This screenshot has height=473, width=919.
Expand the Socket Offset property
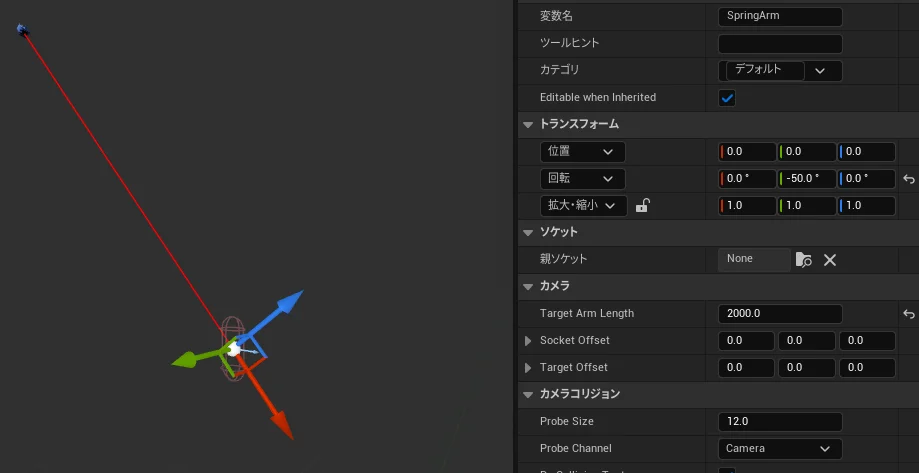[x=528, y=341]
